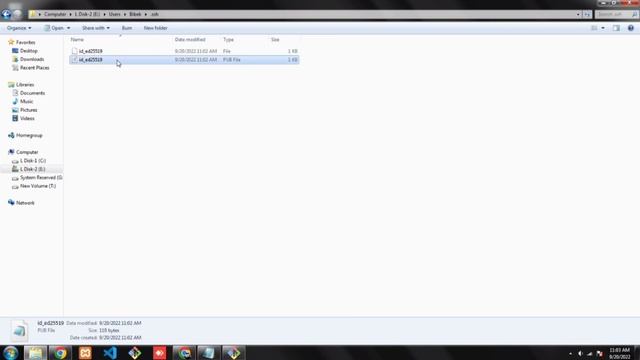Viewport: 640px width, 360px height.
Task: Open the first Chrome icon in the taskbar
Action: pos(60,353)
